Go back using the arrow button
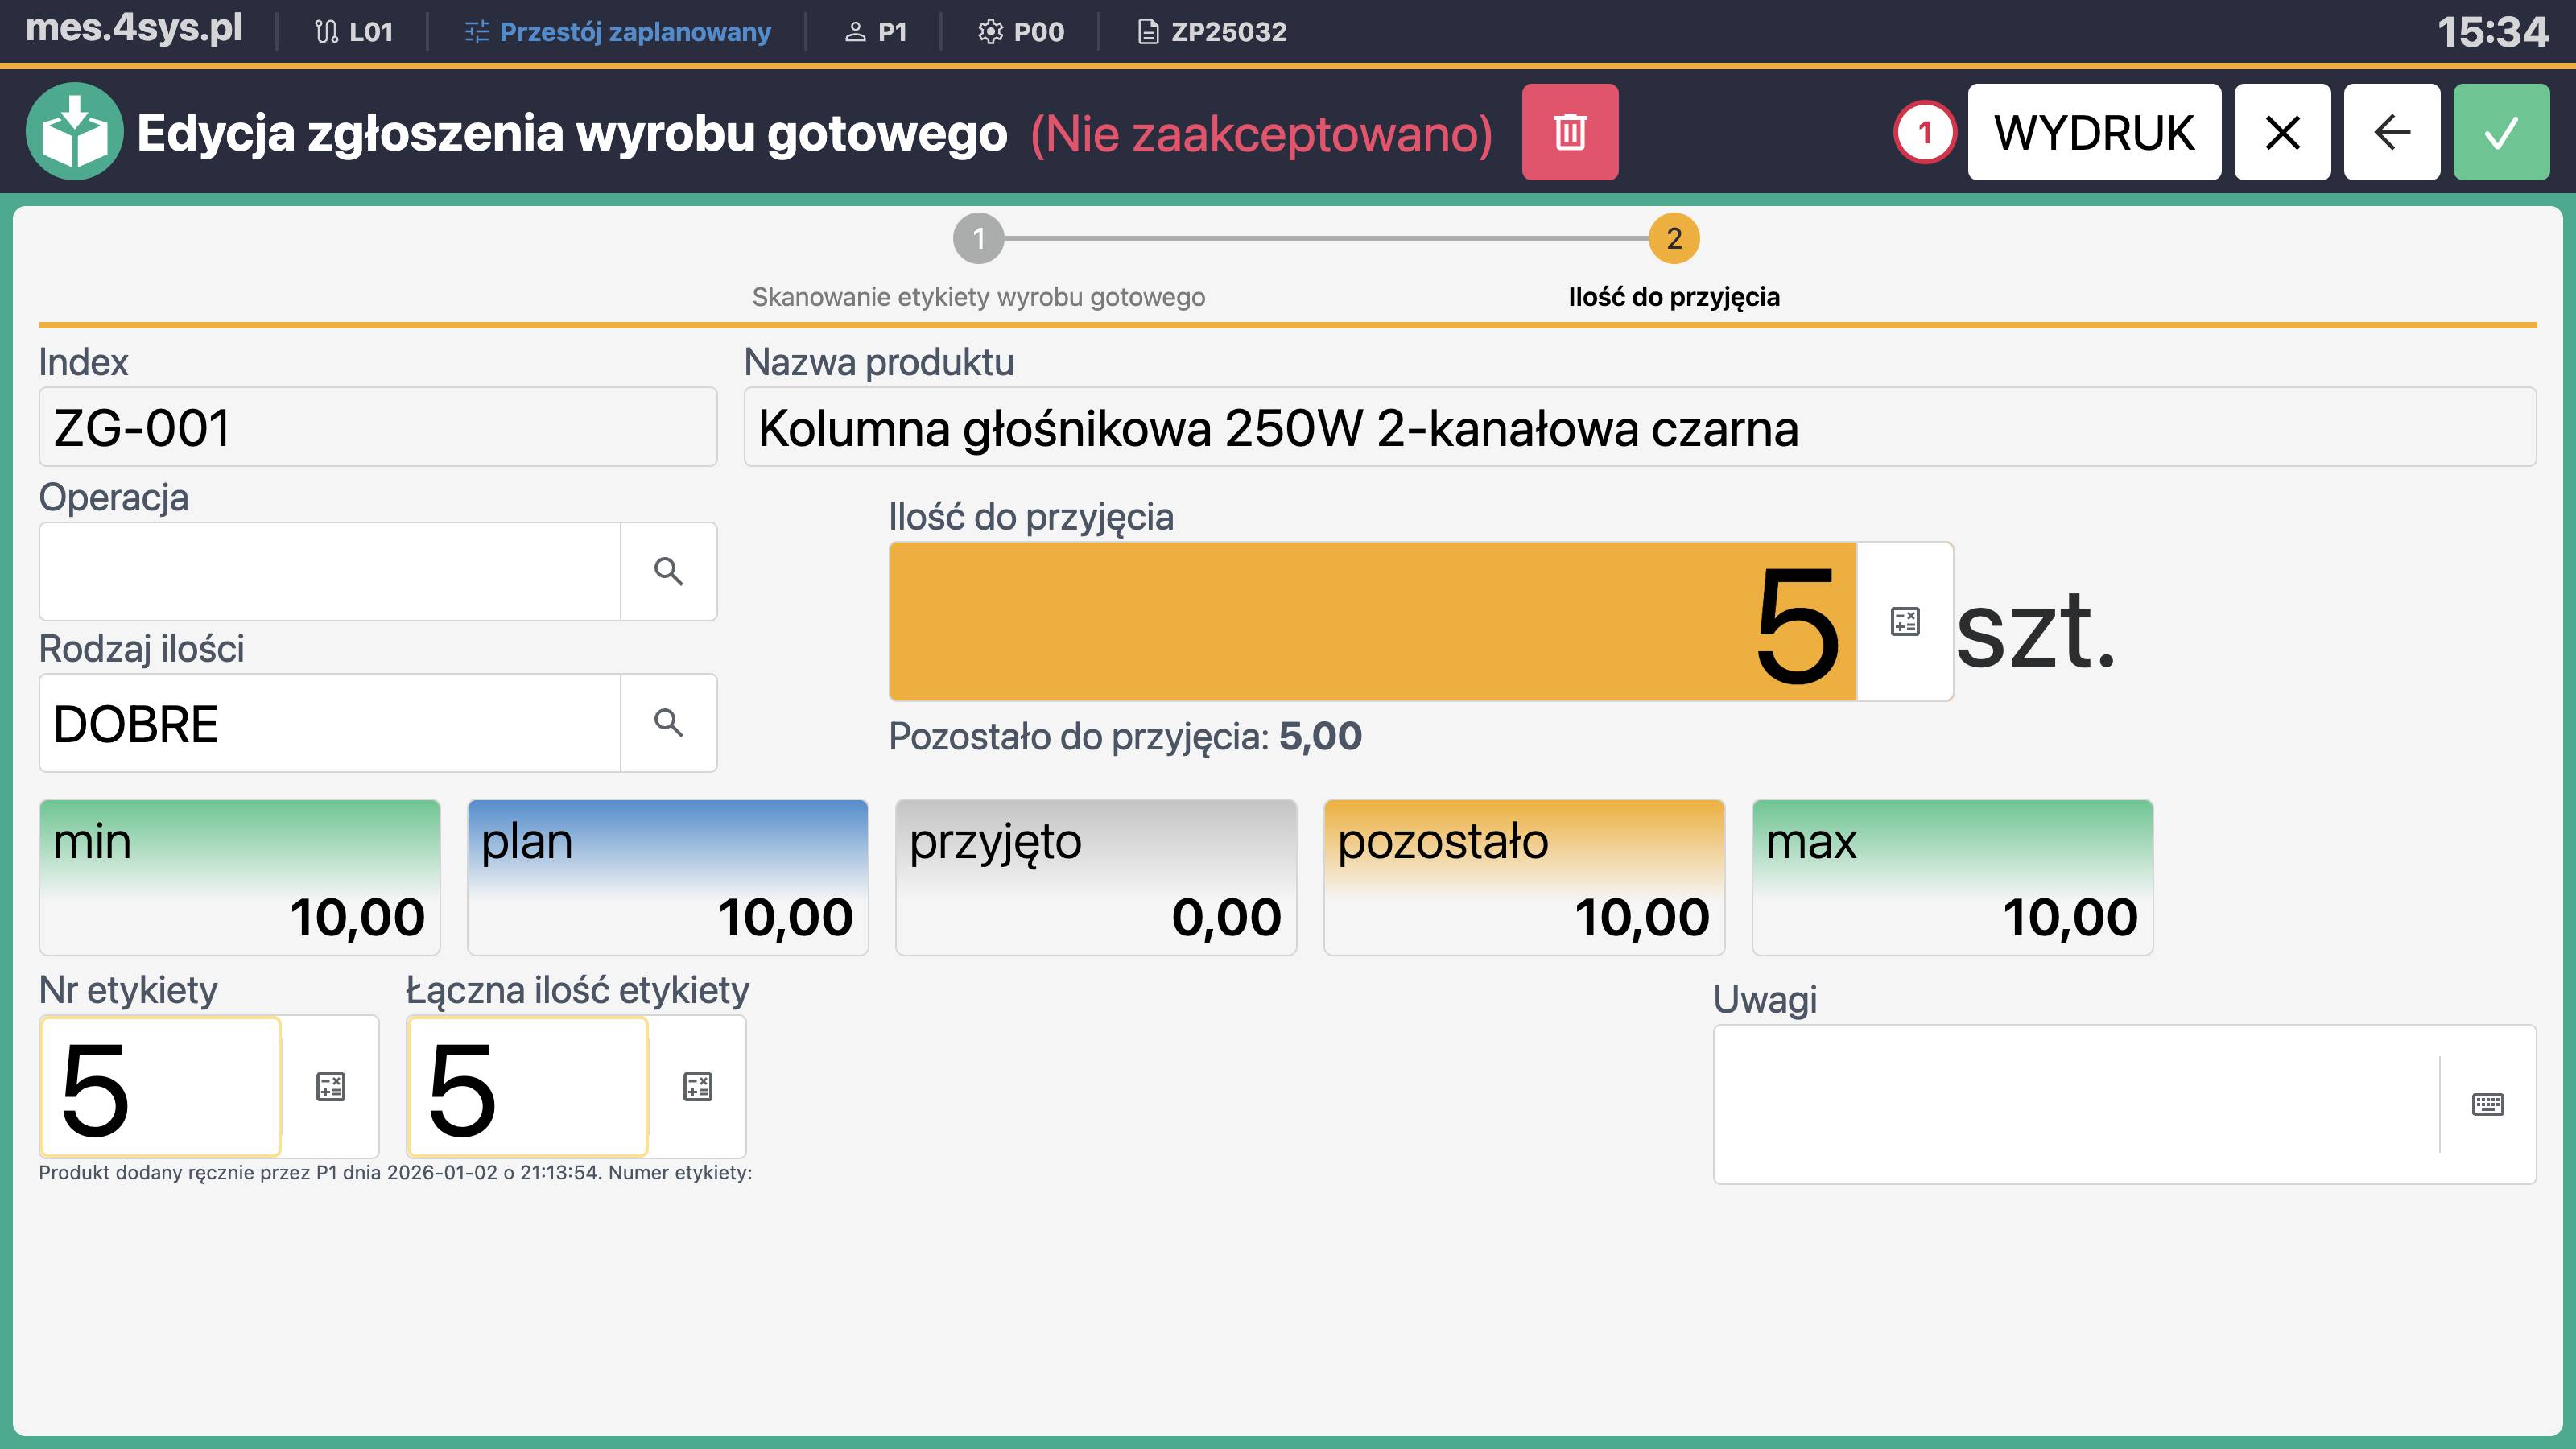Image resolution: width=2576 pixels, height=1449 pixels. 2391,131
